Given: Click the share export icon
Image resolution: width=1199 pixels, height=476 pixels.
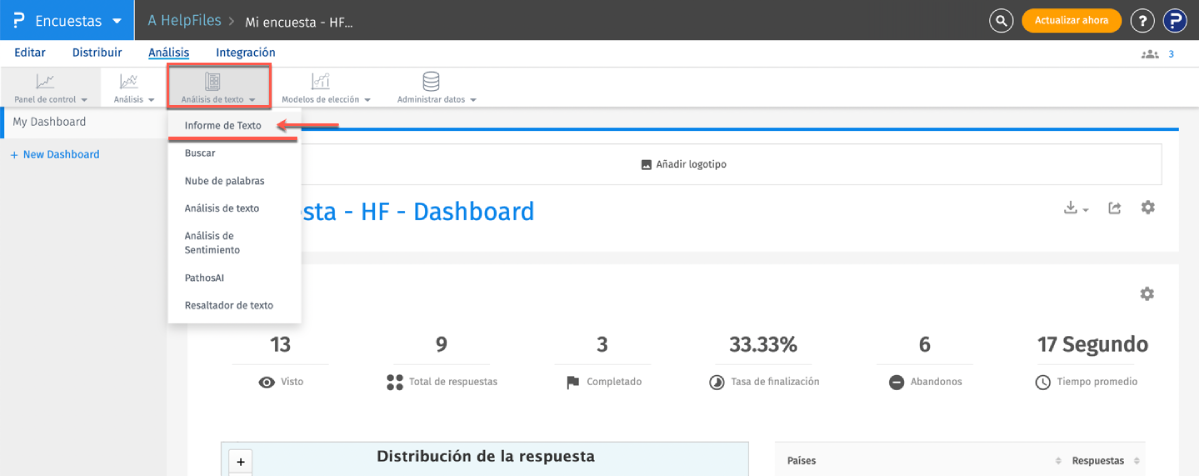Looking at the screenshot, I should [1115, 208].
